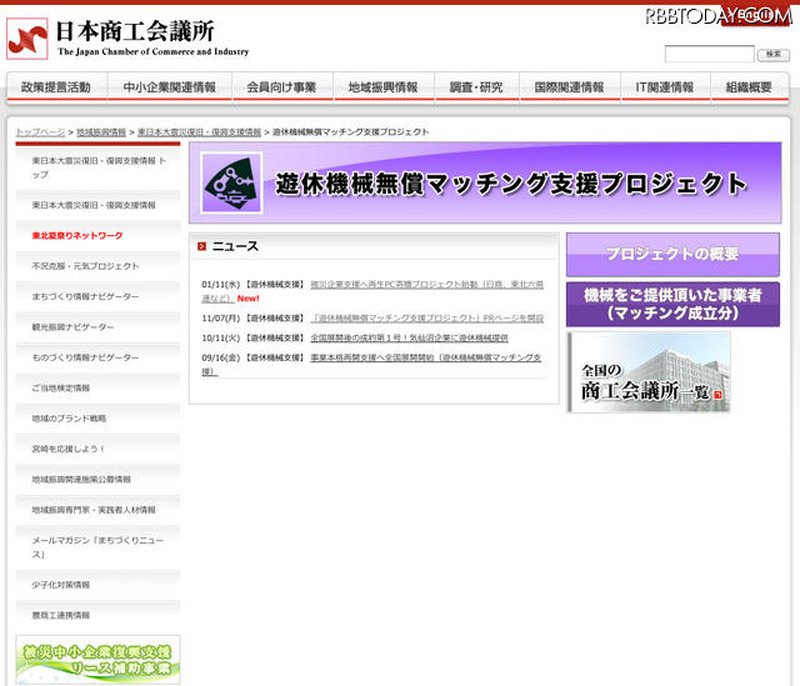Click the トップページ breadcrumb link
The width and height of the screenshot is (800, 686).
click(x=39, y=132)
